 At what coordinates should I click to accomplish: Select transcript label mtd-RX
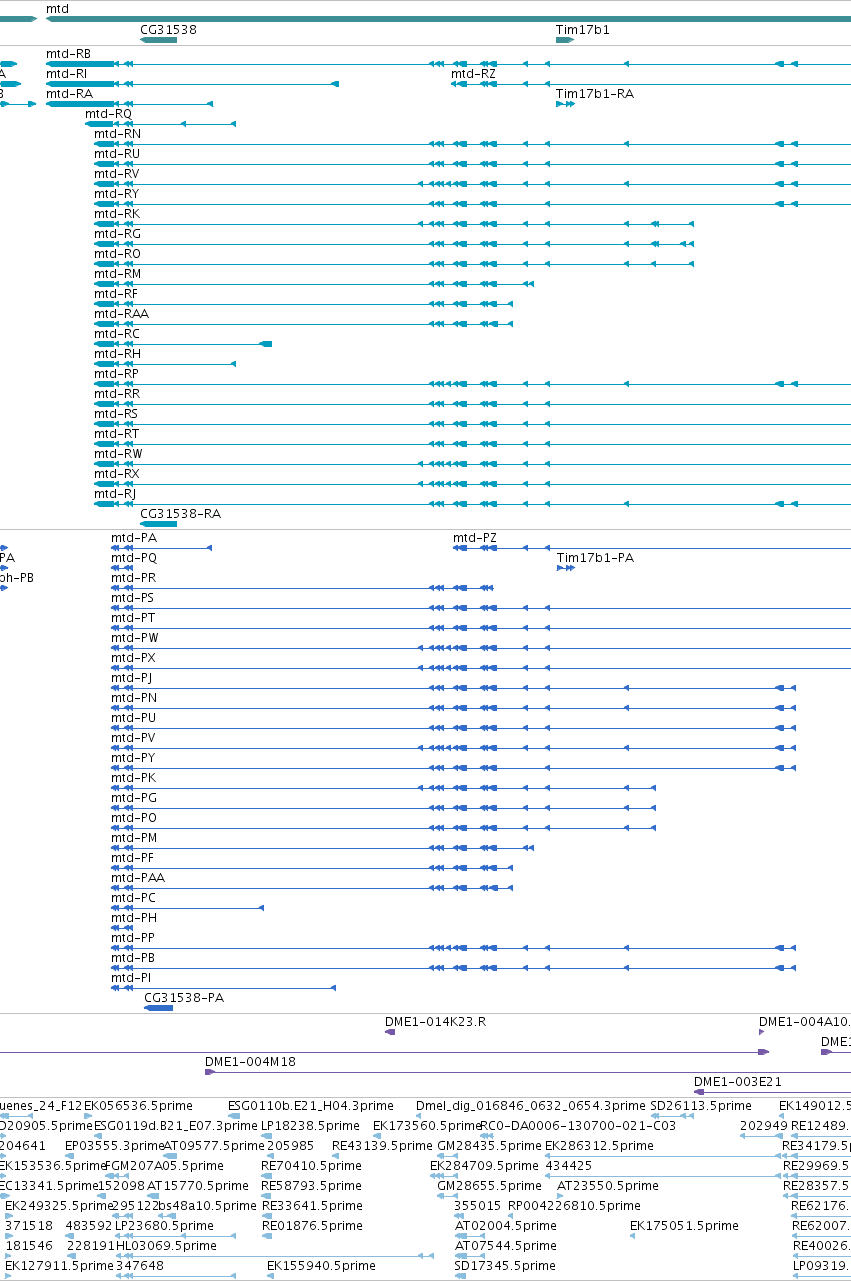pyautogui.click(x=117, y=473)
